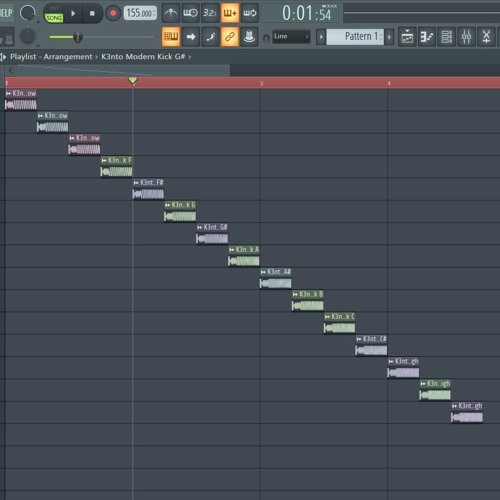
Task: Expand arrow after K3nto Modern Kick G#
Action: [x=190, y=57]
